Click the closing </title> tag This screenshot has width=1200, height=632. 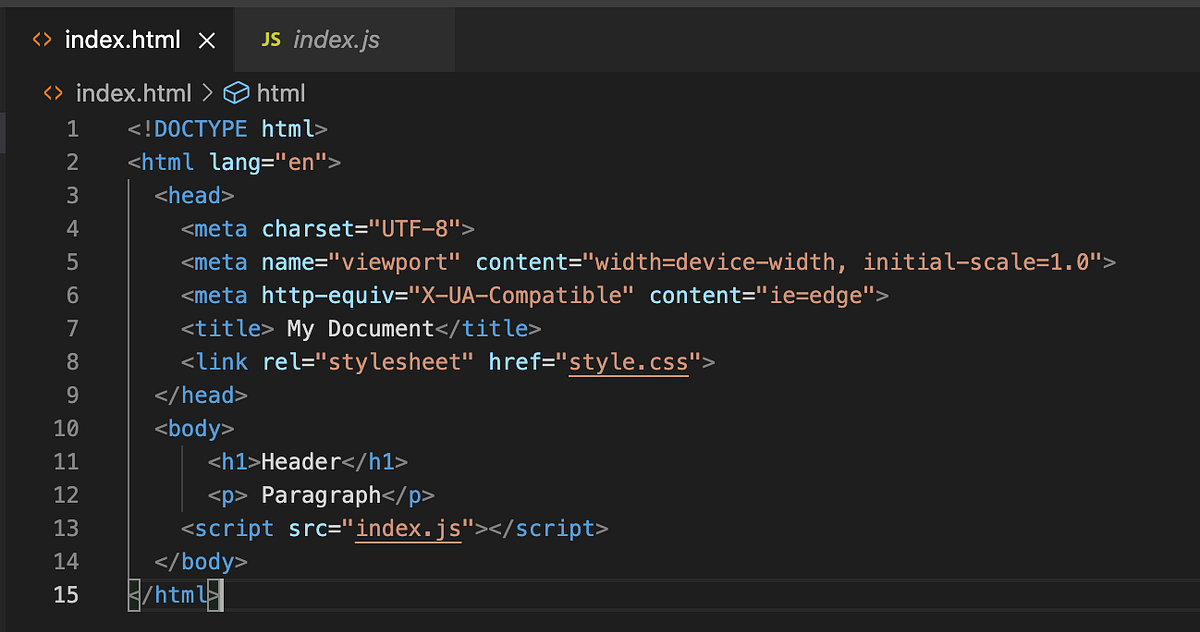[x=488, y=328]
